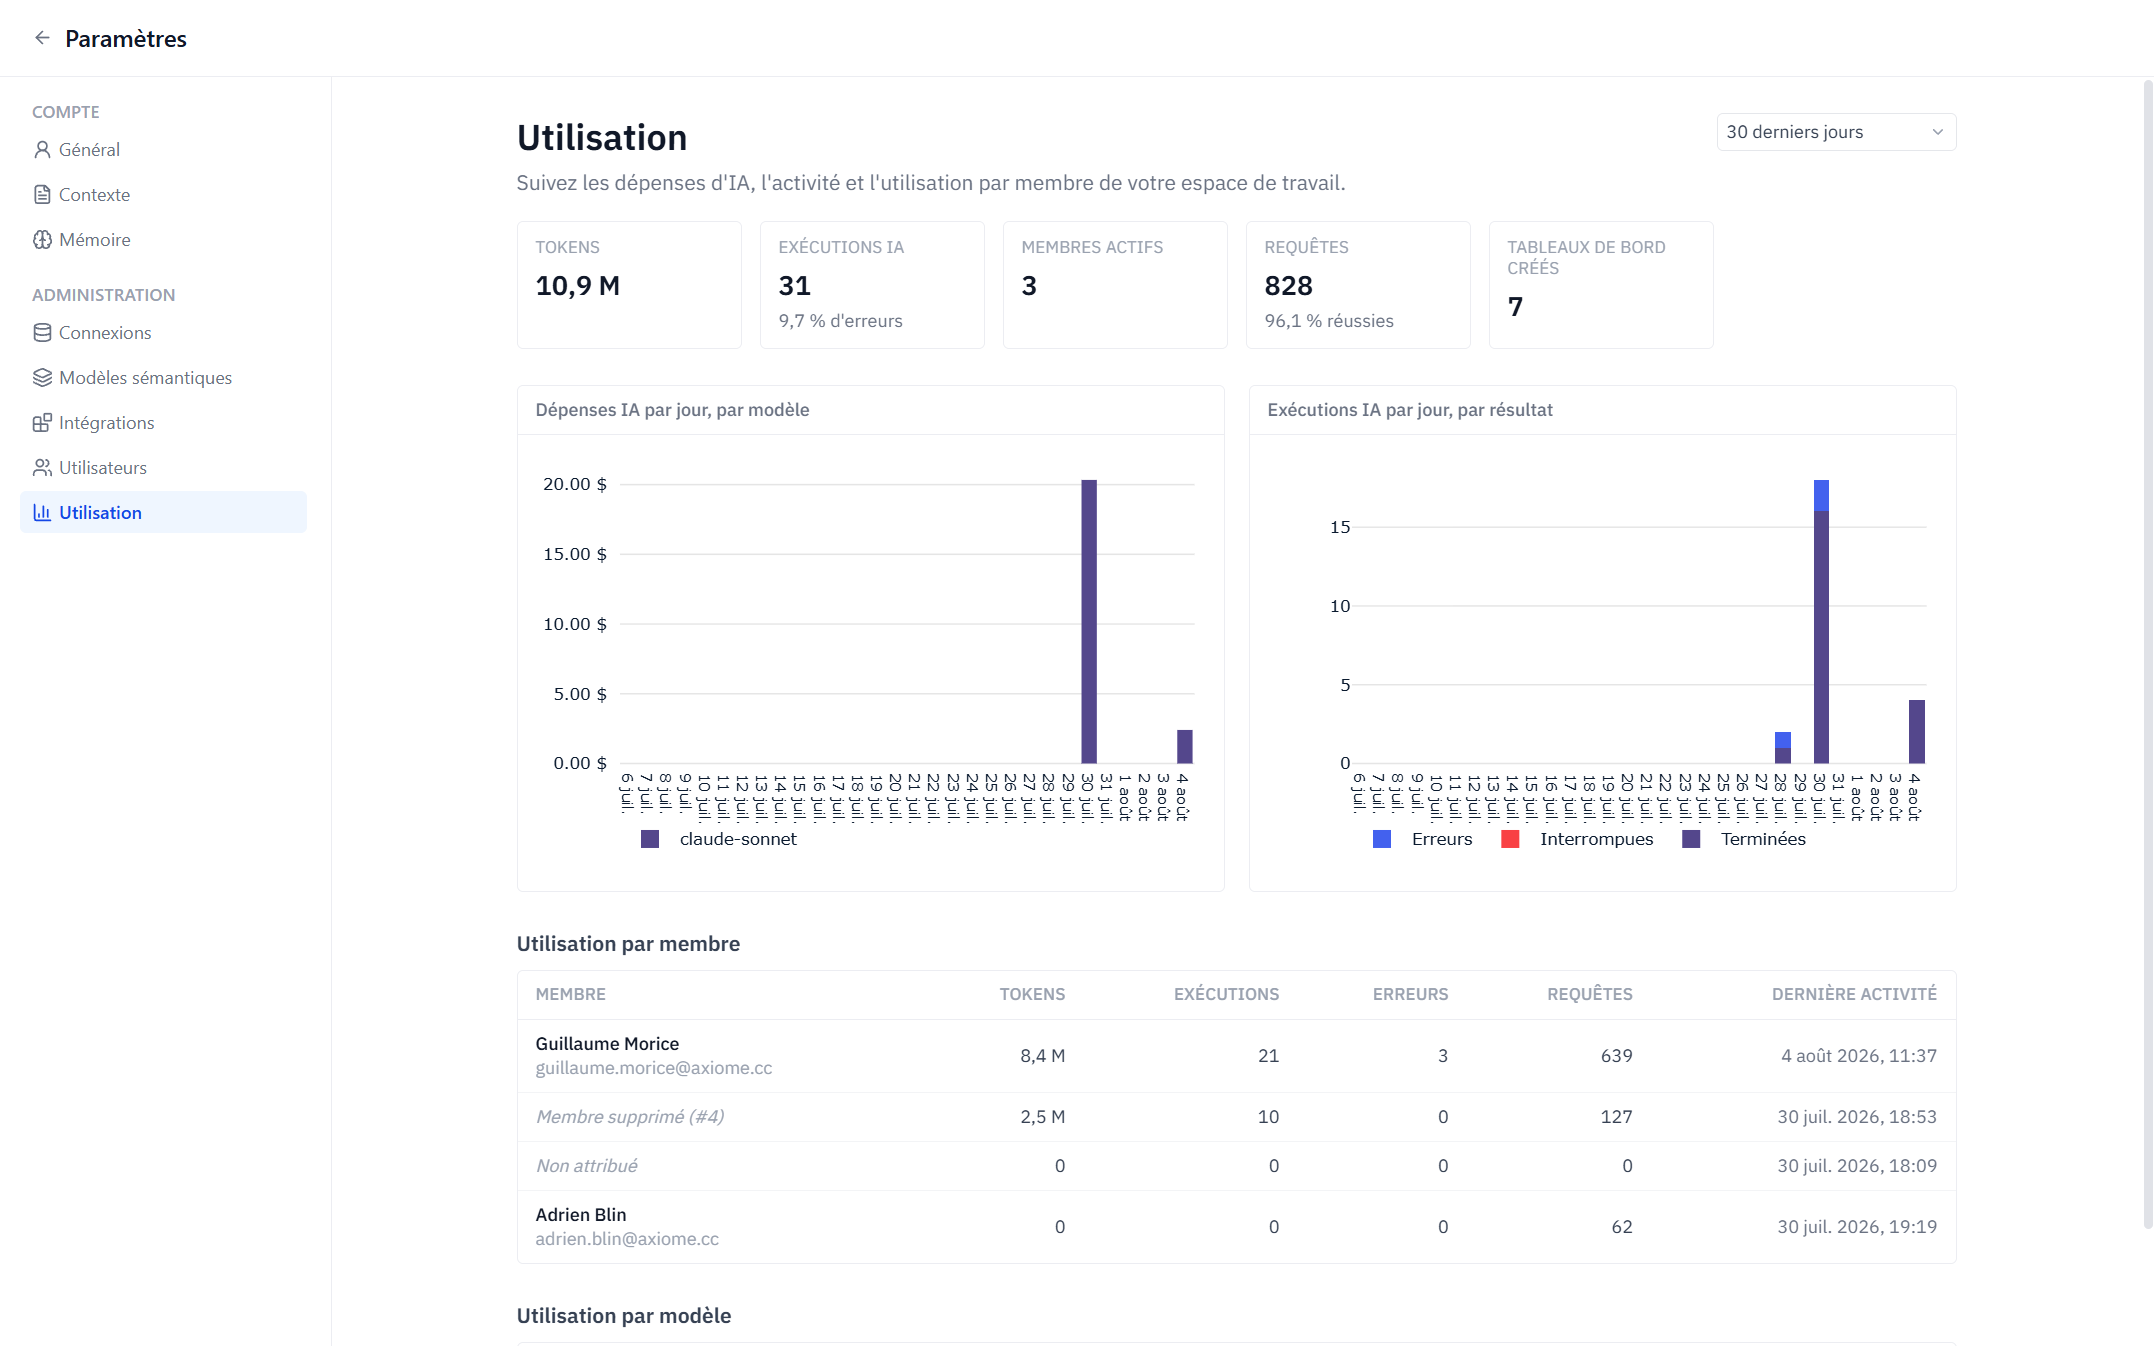2154x1346 pixels.
Task: Click the Connexions database icon
Action: pyautogui.click(x=42, y=333)
